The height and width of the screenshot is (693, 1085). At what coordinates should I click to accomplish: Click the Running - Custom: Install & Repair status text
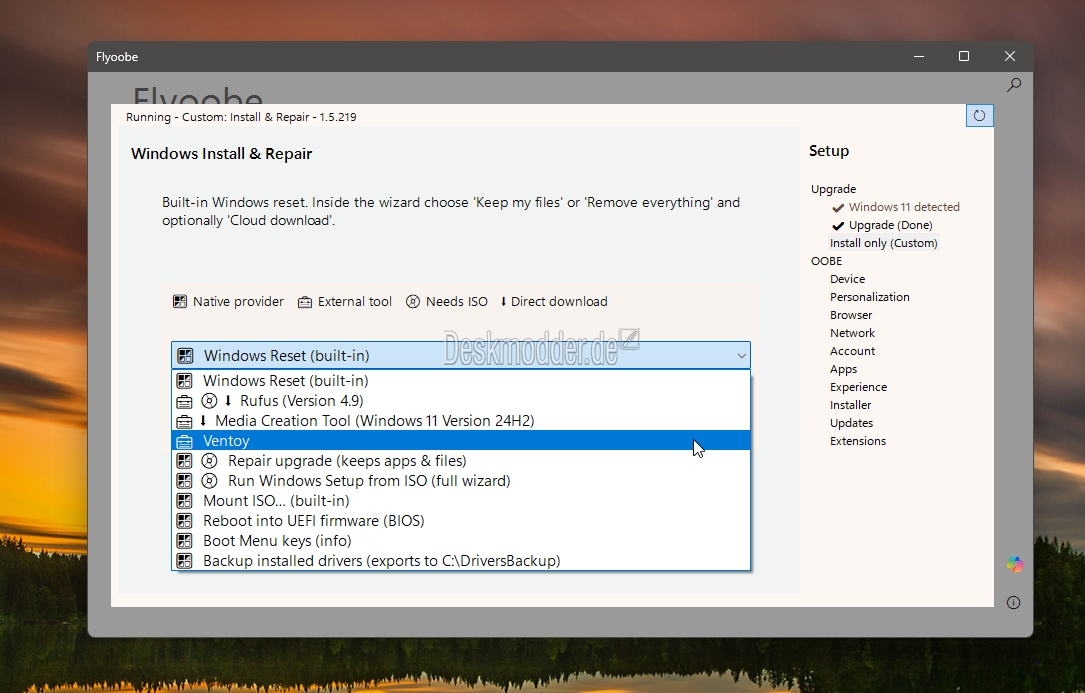click(241, 117)
